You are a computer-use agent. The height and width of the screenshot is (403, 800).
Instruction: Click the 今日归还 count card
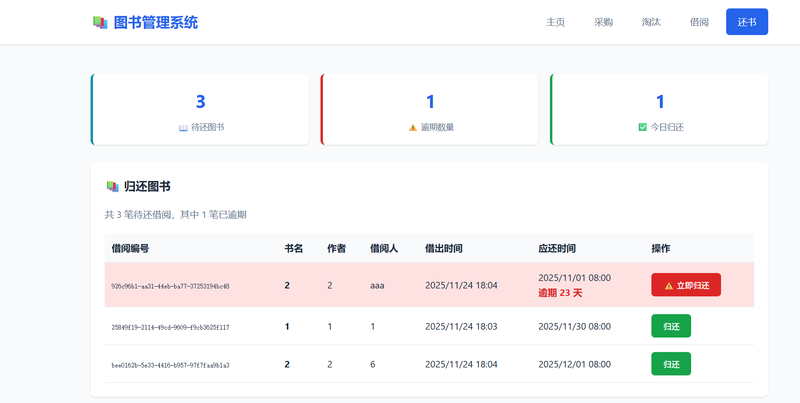pyautogui.click(x=660, y=109)
